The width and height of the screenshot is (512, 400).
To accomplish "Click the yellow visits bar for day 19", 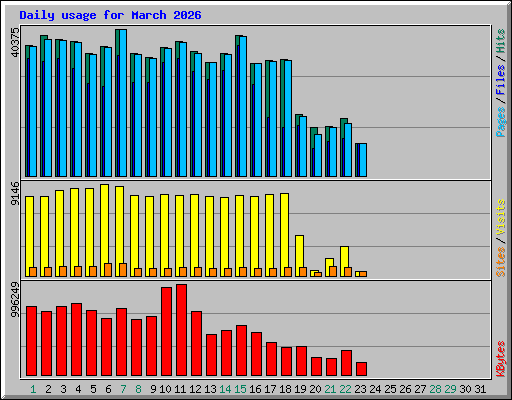I will (299, 256).
